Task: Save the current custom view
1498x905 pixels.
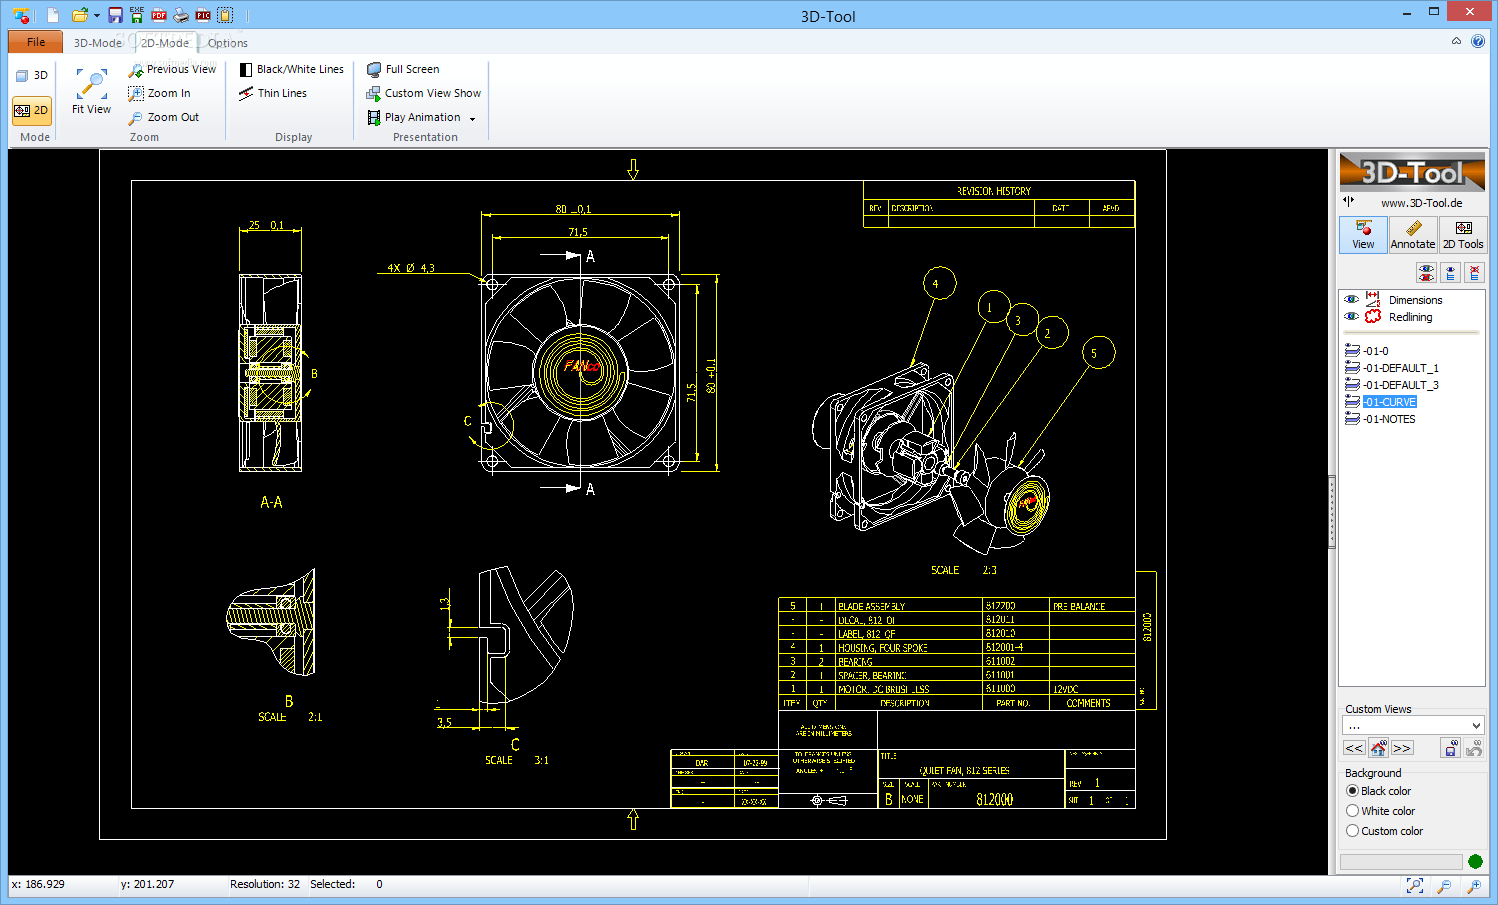Action: tap(1450, 748)
